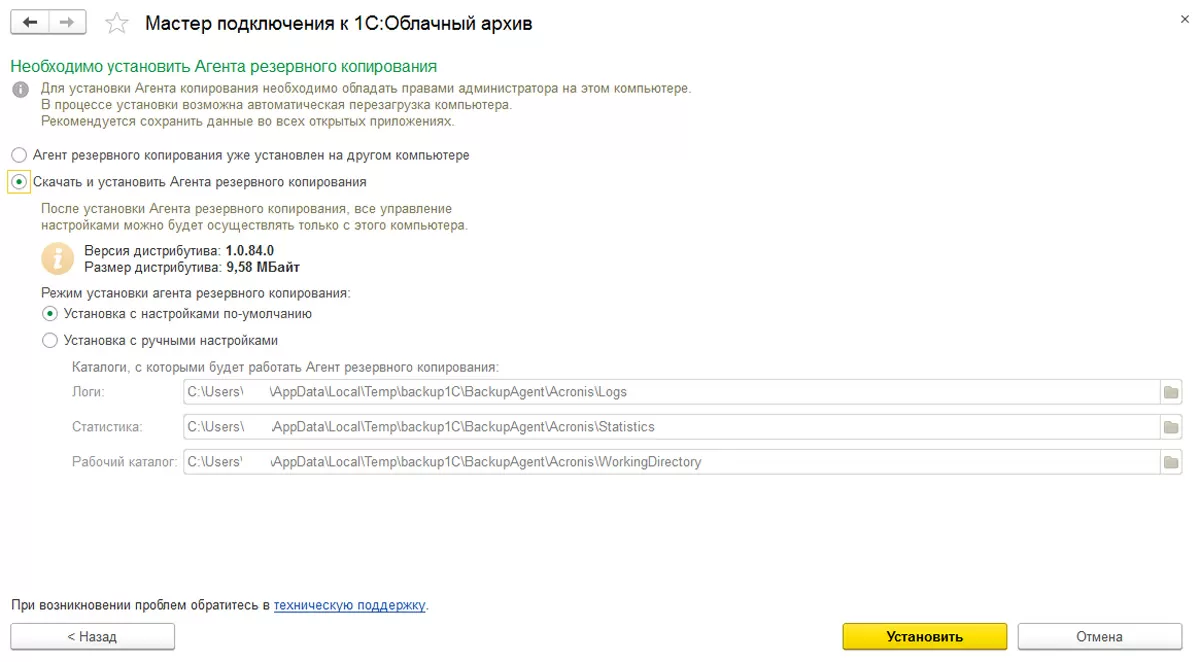This screenshot has height=662, width=1200.
Task: Click the green heading 'Необходимо установить Агента резервного копирования'
Action: [224, 67]
